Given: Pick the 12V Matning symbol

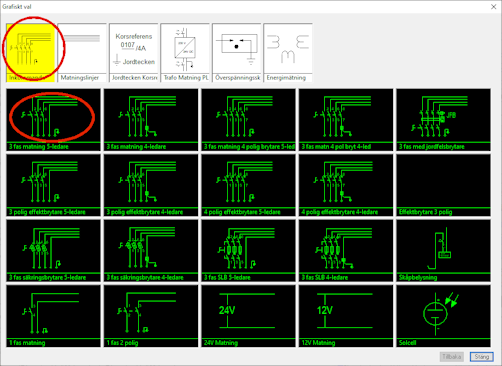Looking at the screenshot, I should click(346, 316).
